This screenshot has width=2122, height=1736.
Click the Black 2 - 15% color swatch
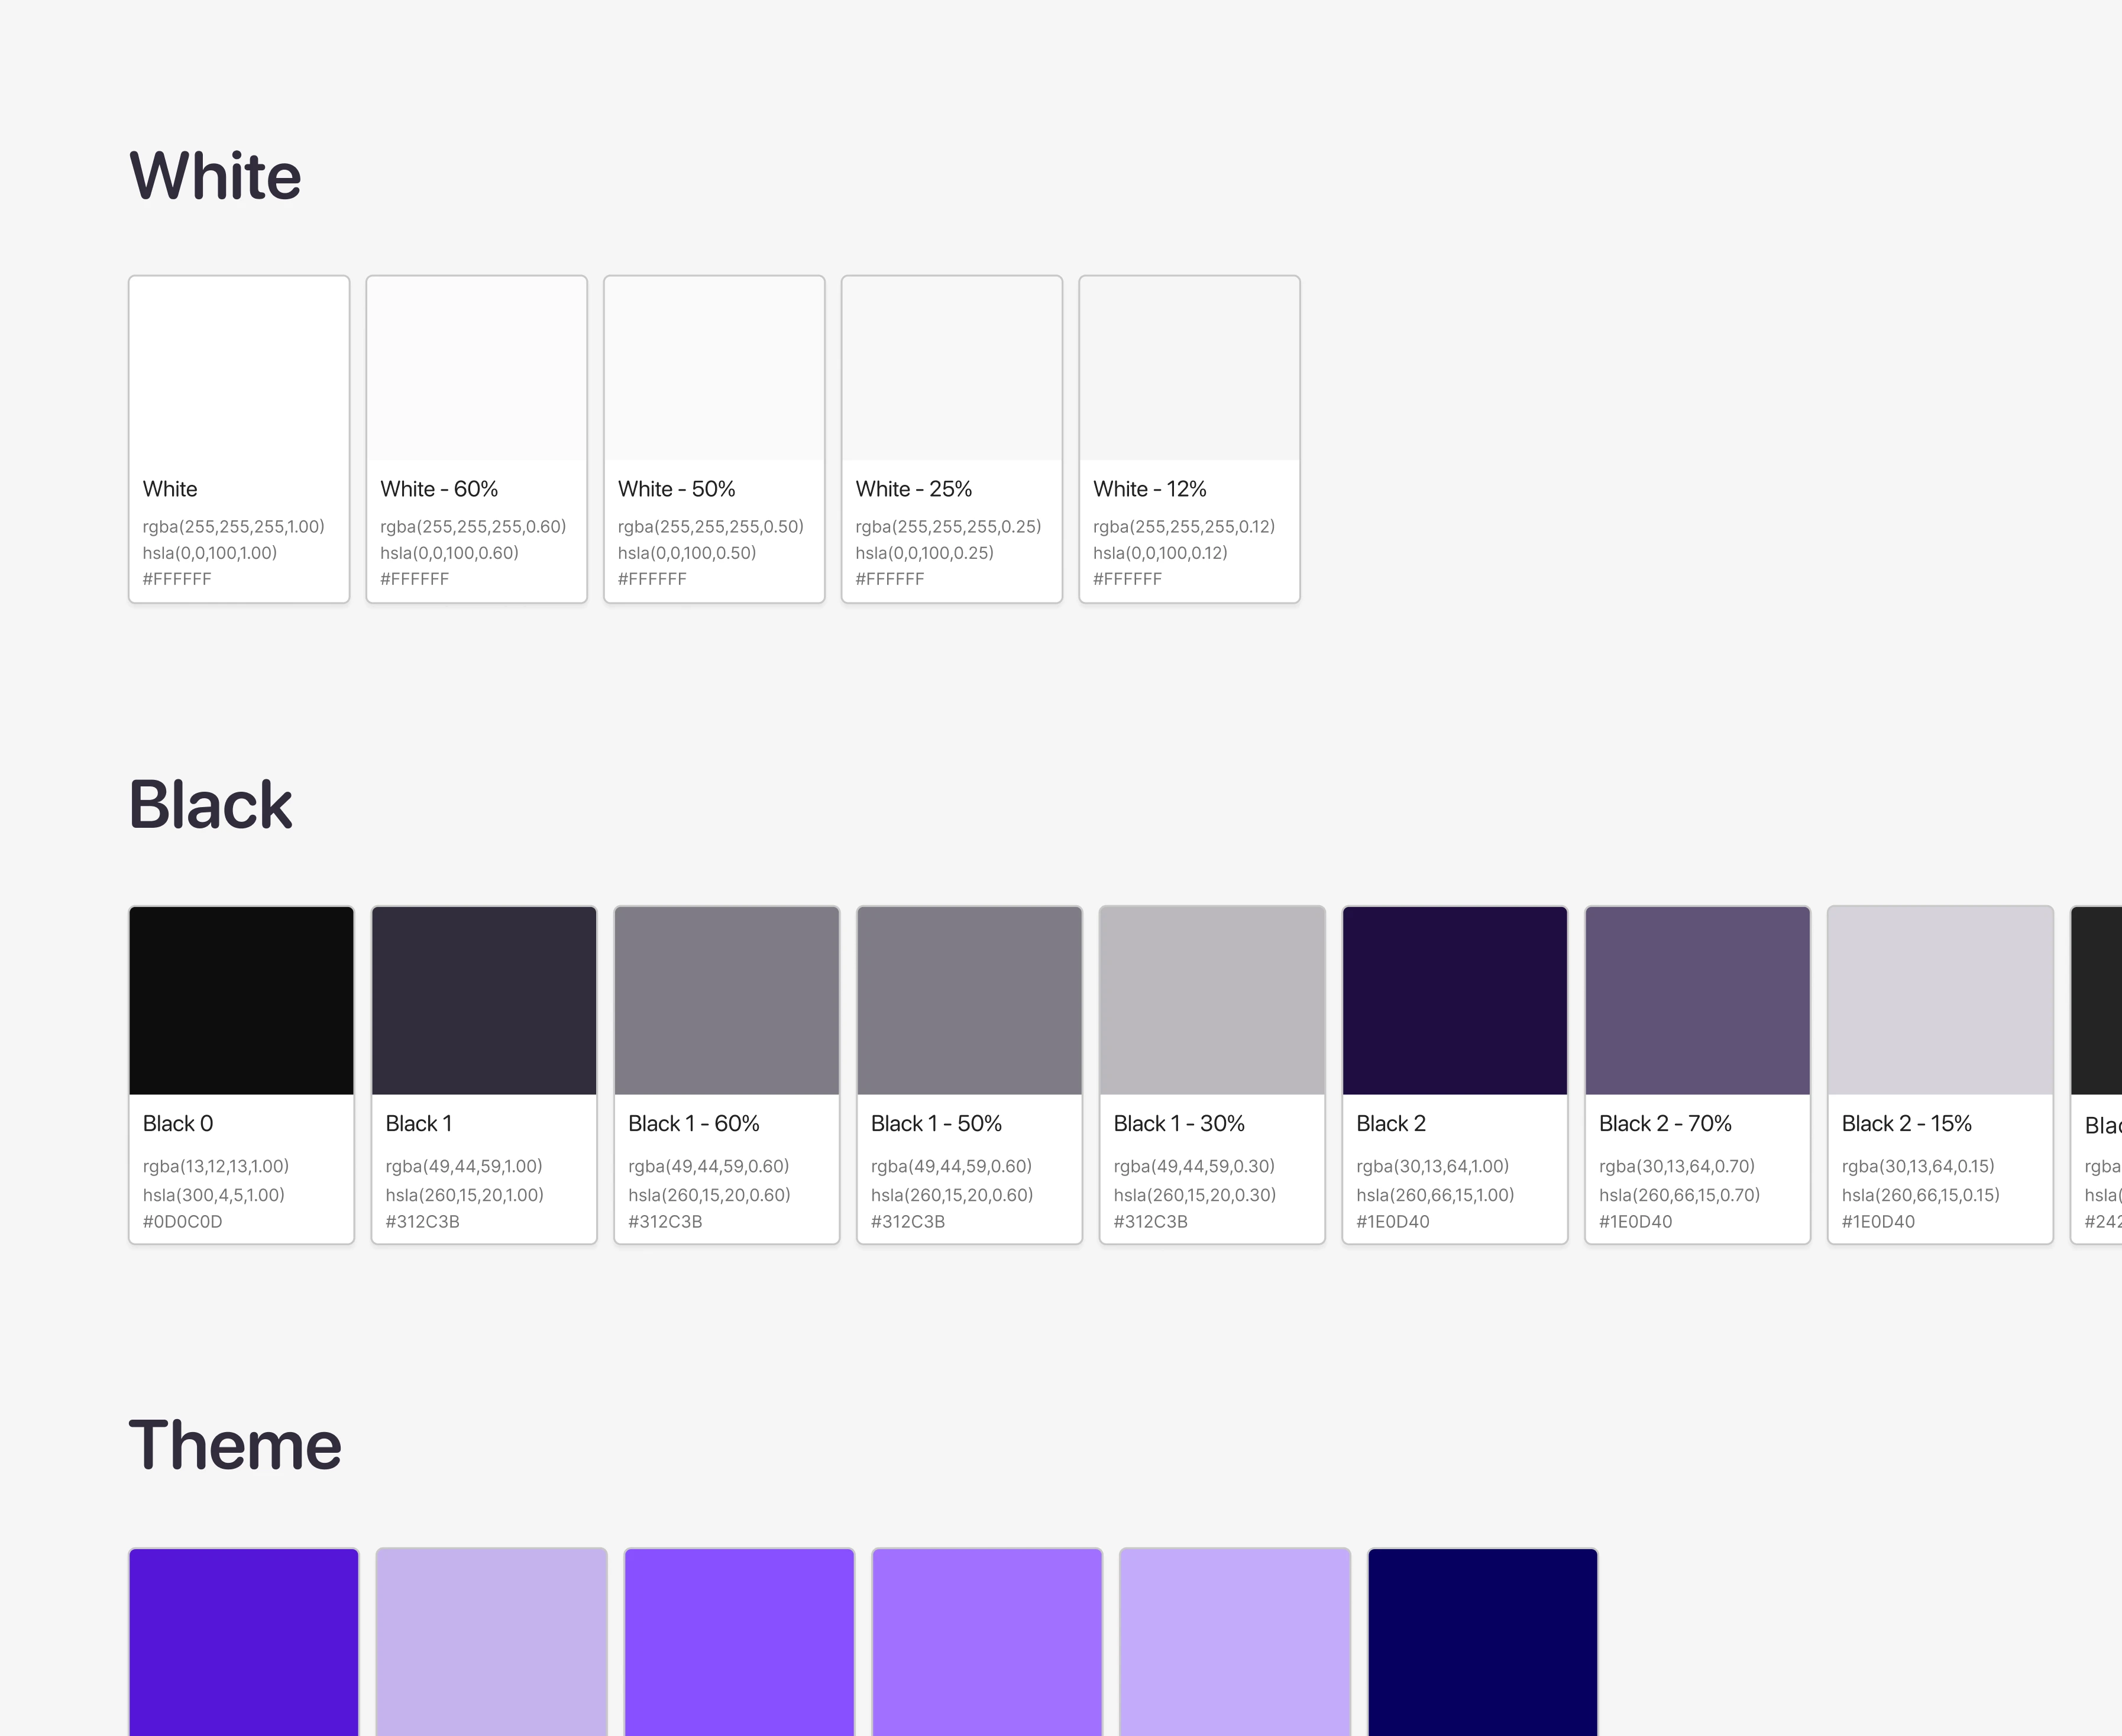[1940, 1001]
